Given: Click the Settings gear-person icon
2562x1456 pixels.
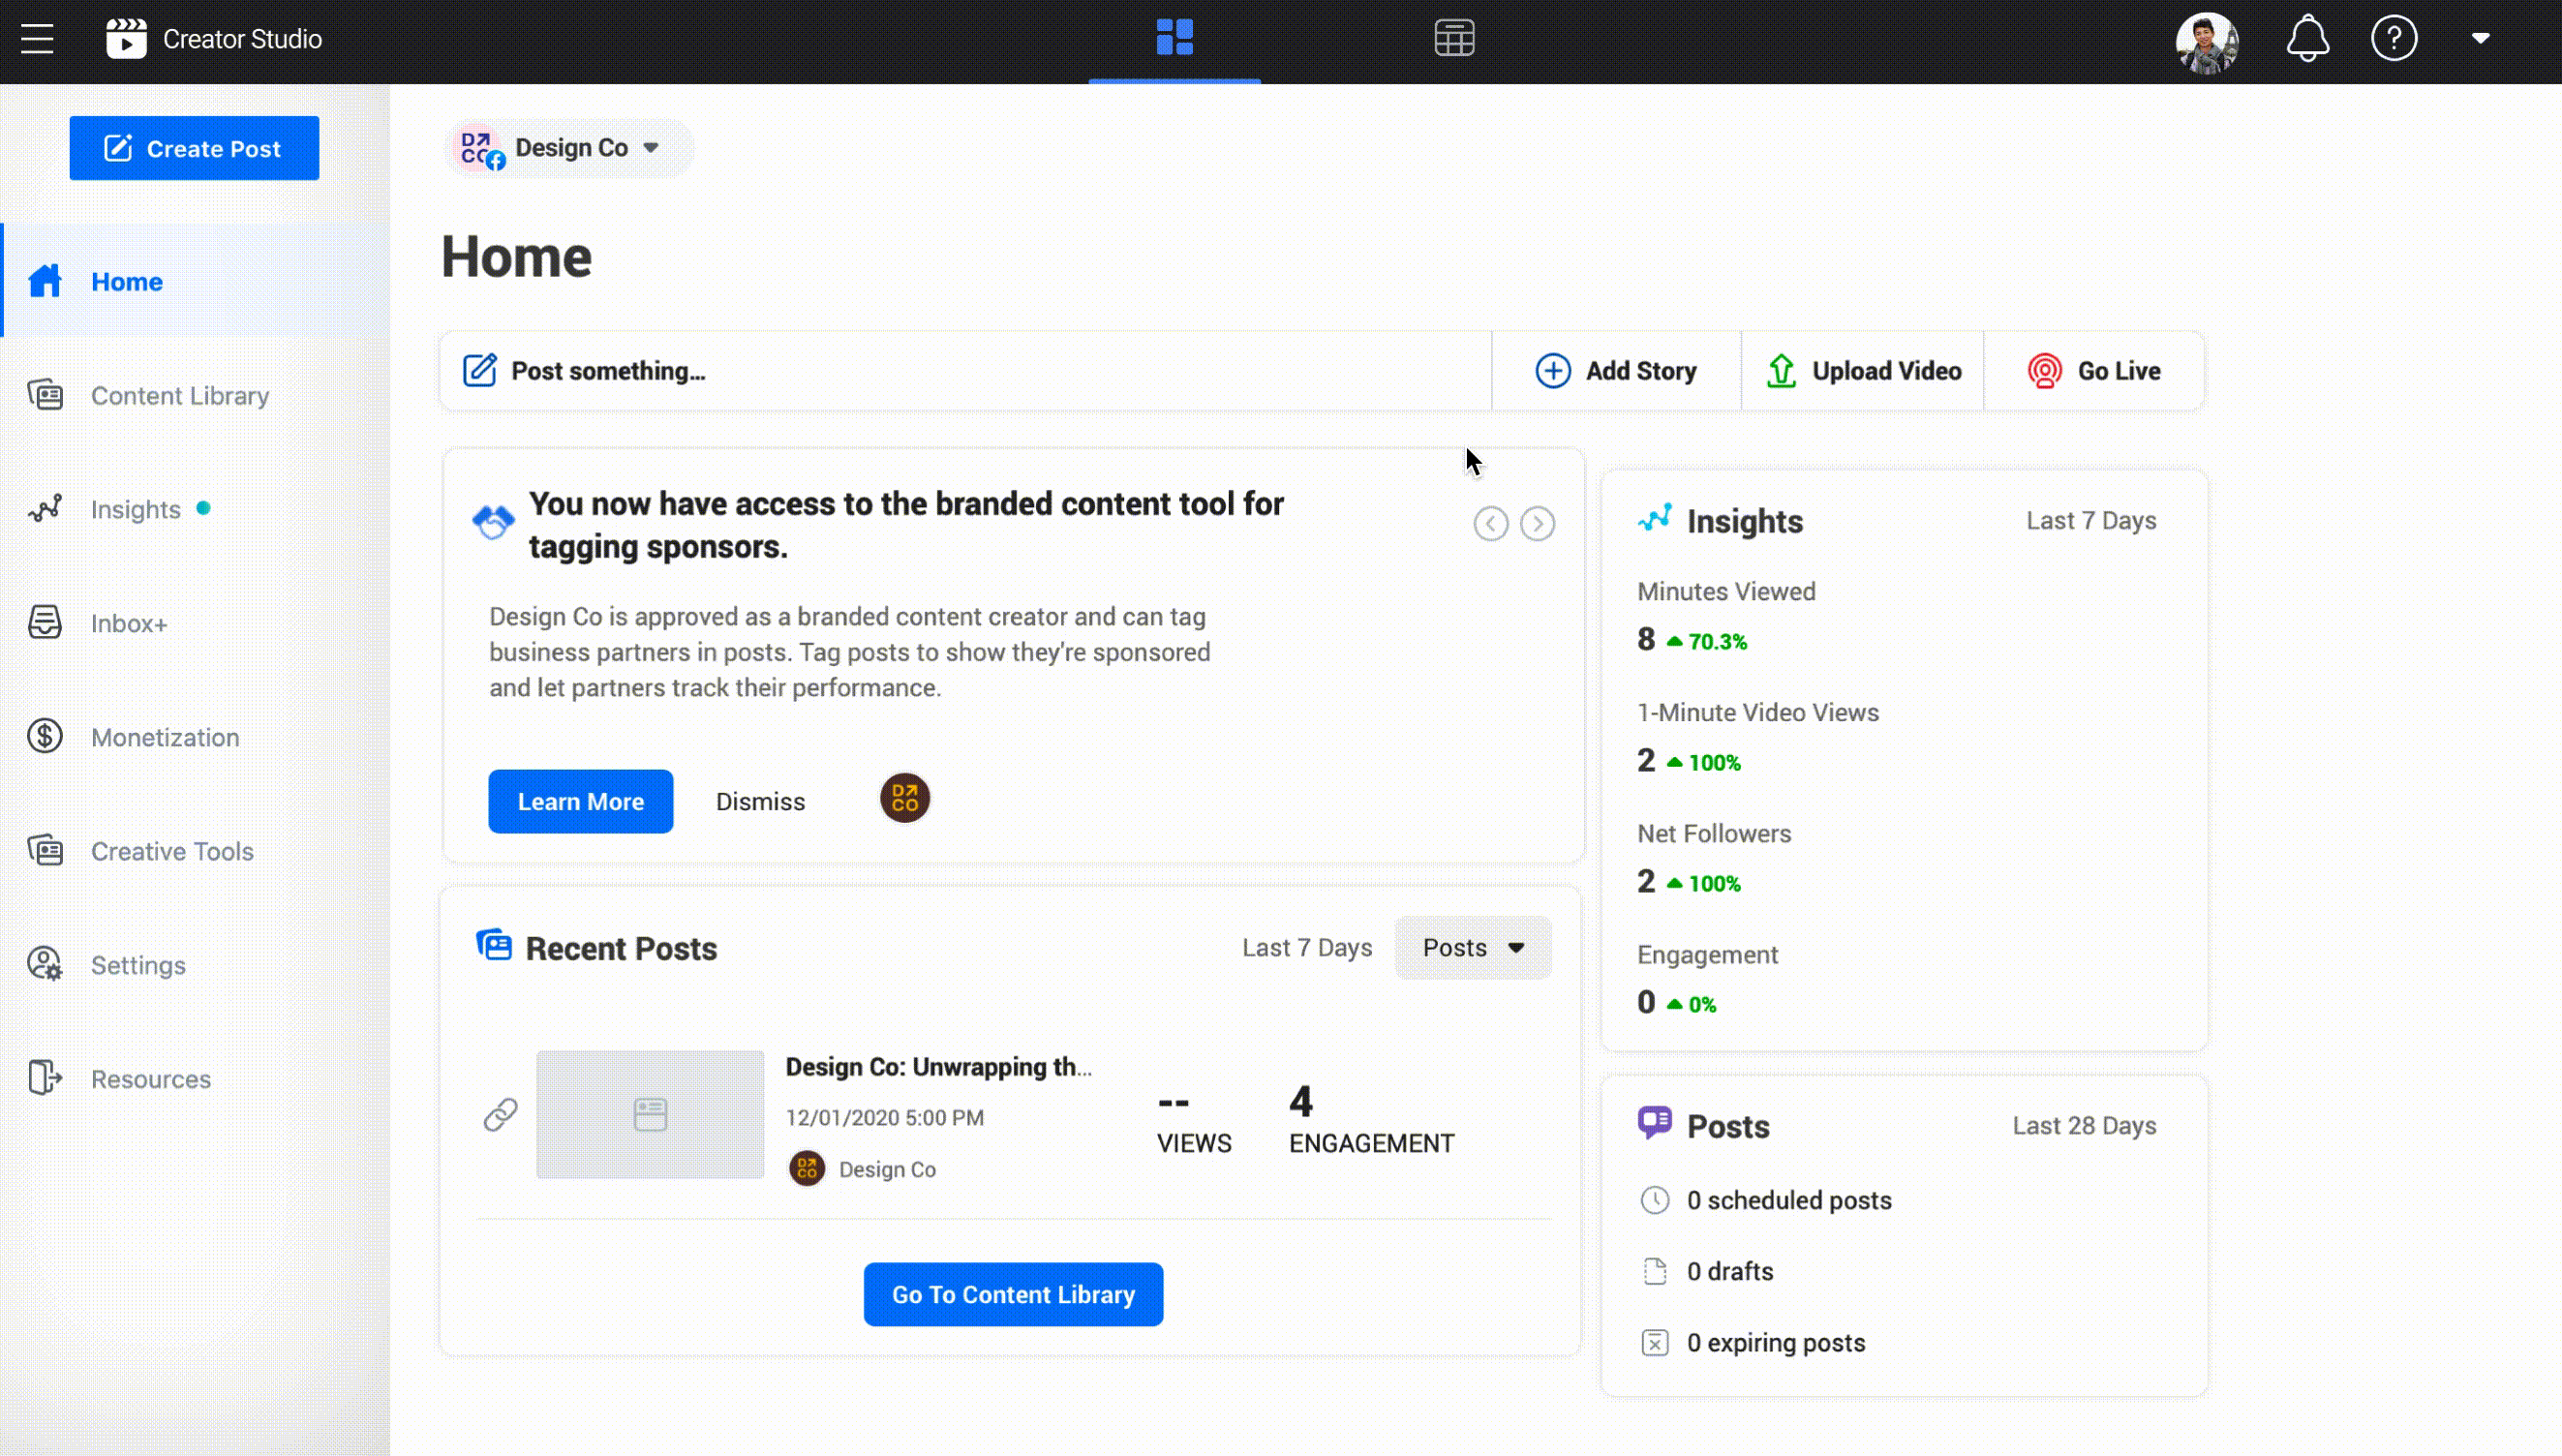Looking at the screenshot, I should pyautogui.click(x=45, y=965).
